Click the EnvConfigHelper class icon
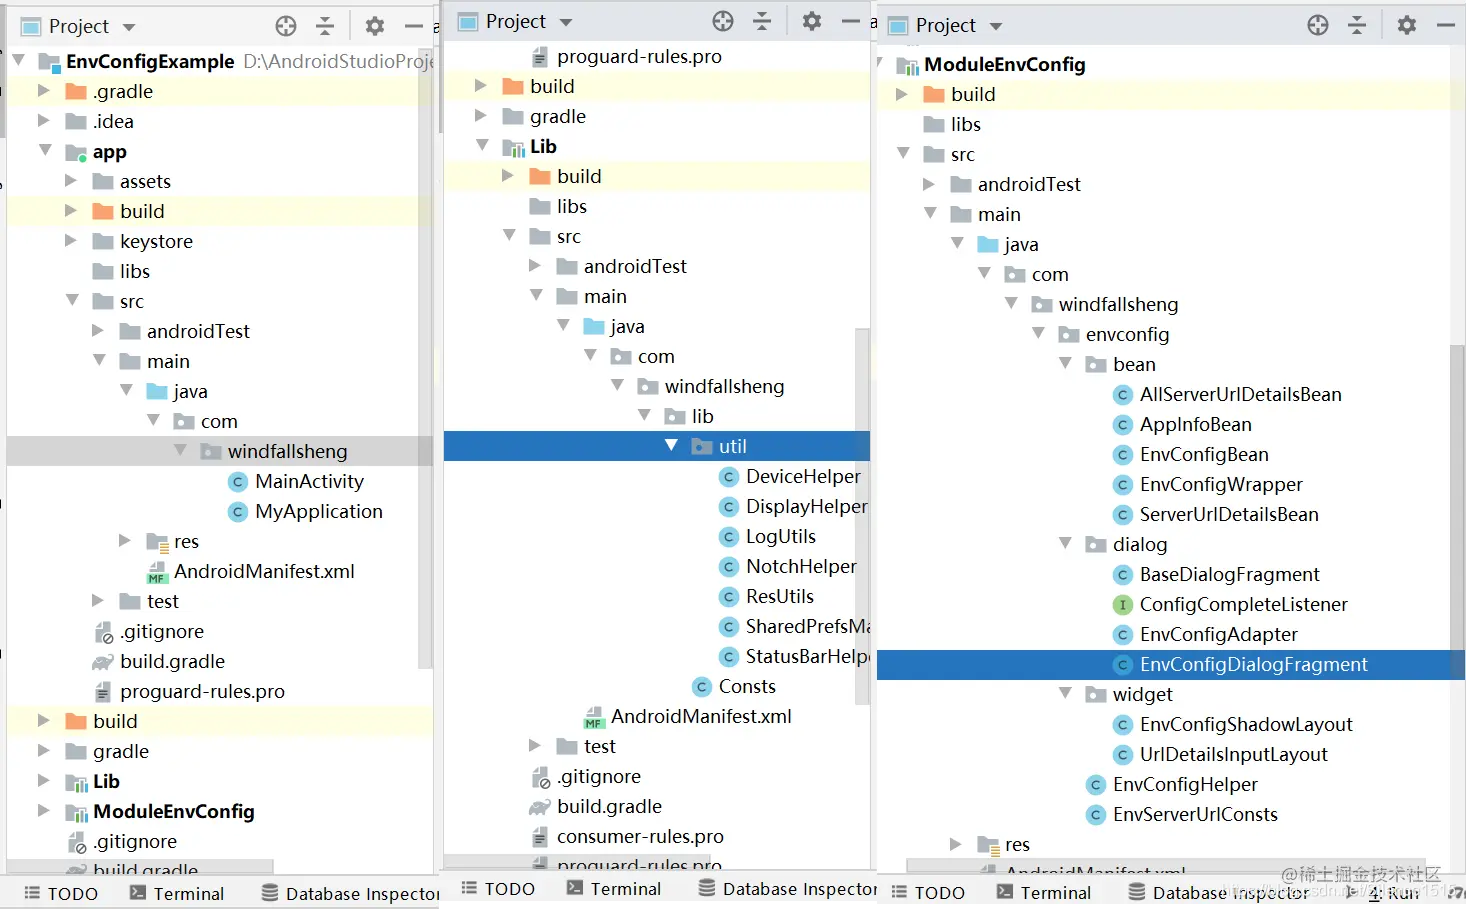Image resolution: width=1466 pixels, height=909 pixels. [1096, 785]
